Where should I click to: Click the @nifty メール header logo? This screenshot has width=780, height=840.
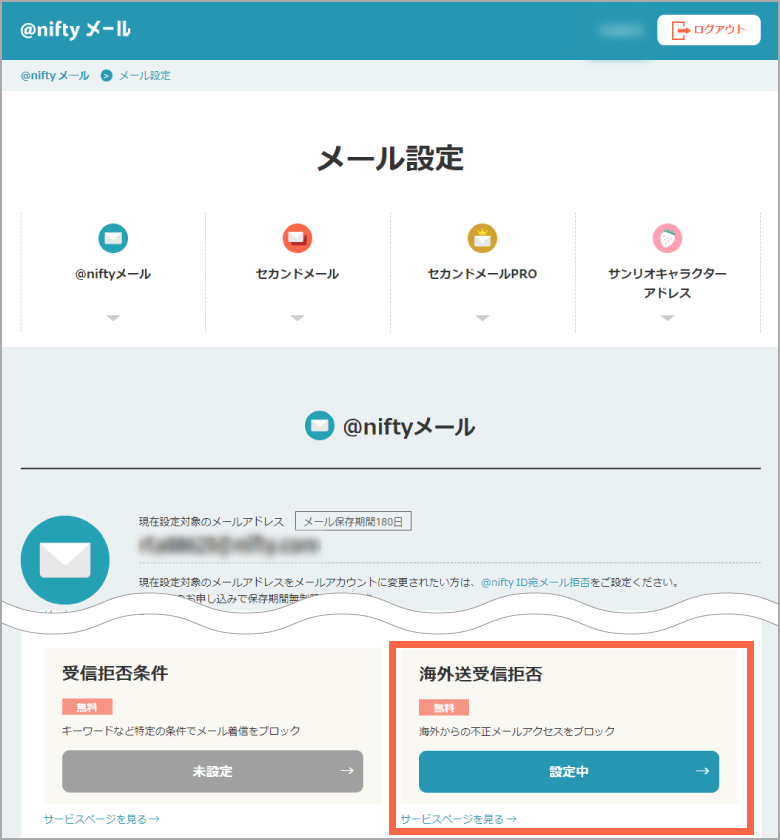pos(75,29)
